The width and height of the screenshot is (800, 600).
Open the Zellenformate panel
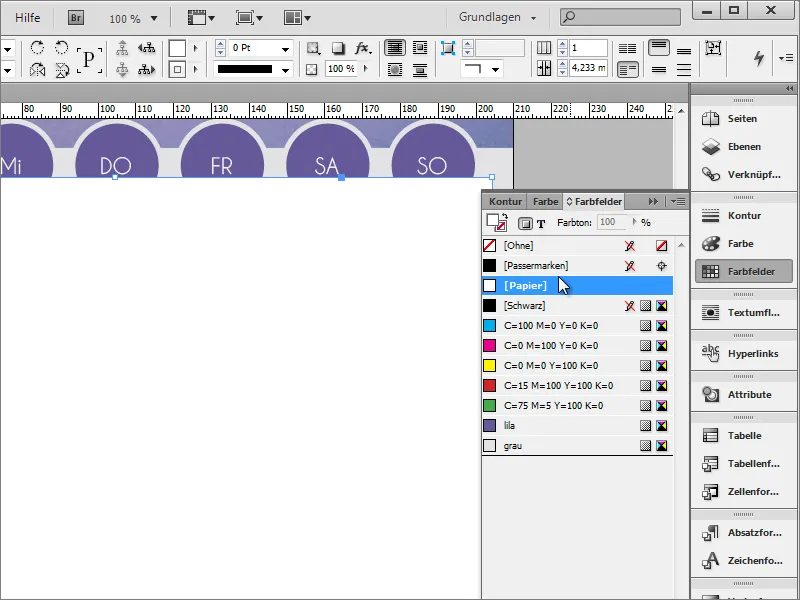[x=743, y=491]
